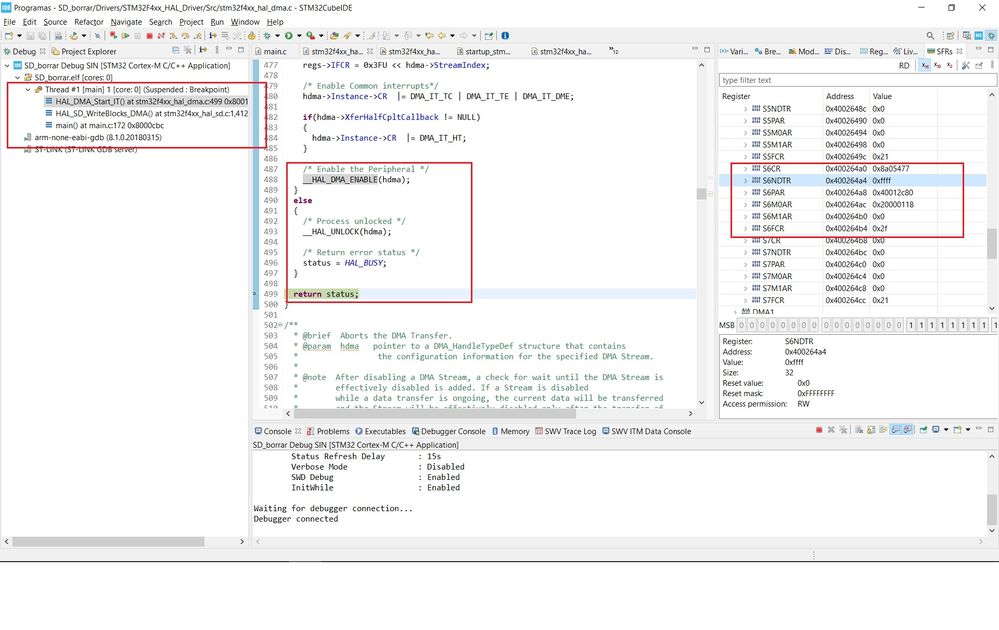Image resolution: width=999 pixels, height=630 pixels.
Task: Expand the S7FCR register row
Action: pos(745,301)
